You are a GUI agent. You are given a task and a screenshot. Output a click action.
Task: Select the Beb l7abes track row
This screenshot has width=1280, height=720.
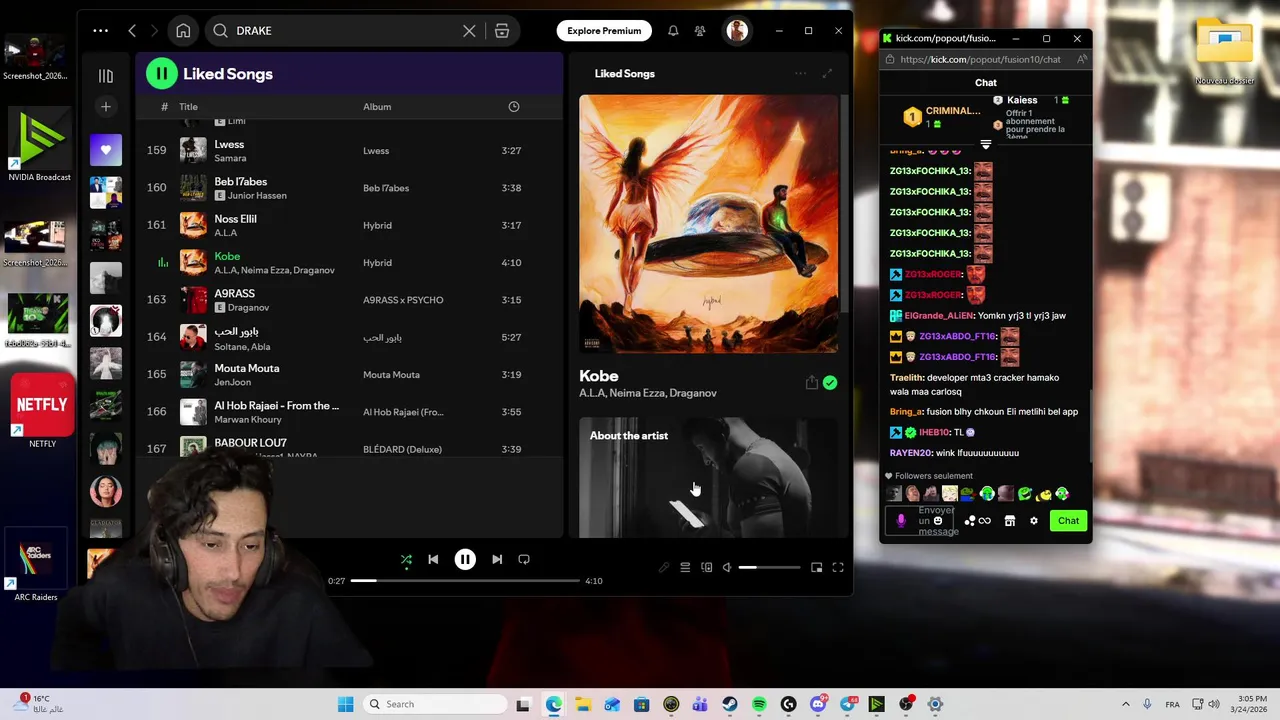(x=349, y=188)
